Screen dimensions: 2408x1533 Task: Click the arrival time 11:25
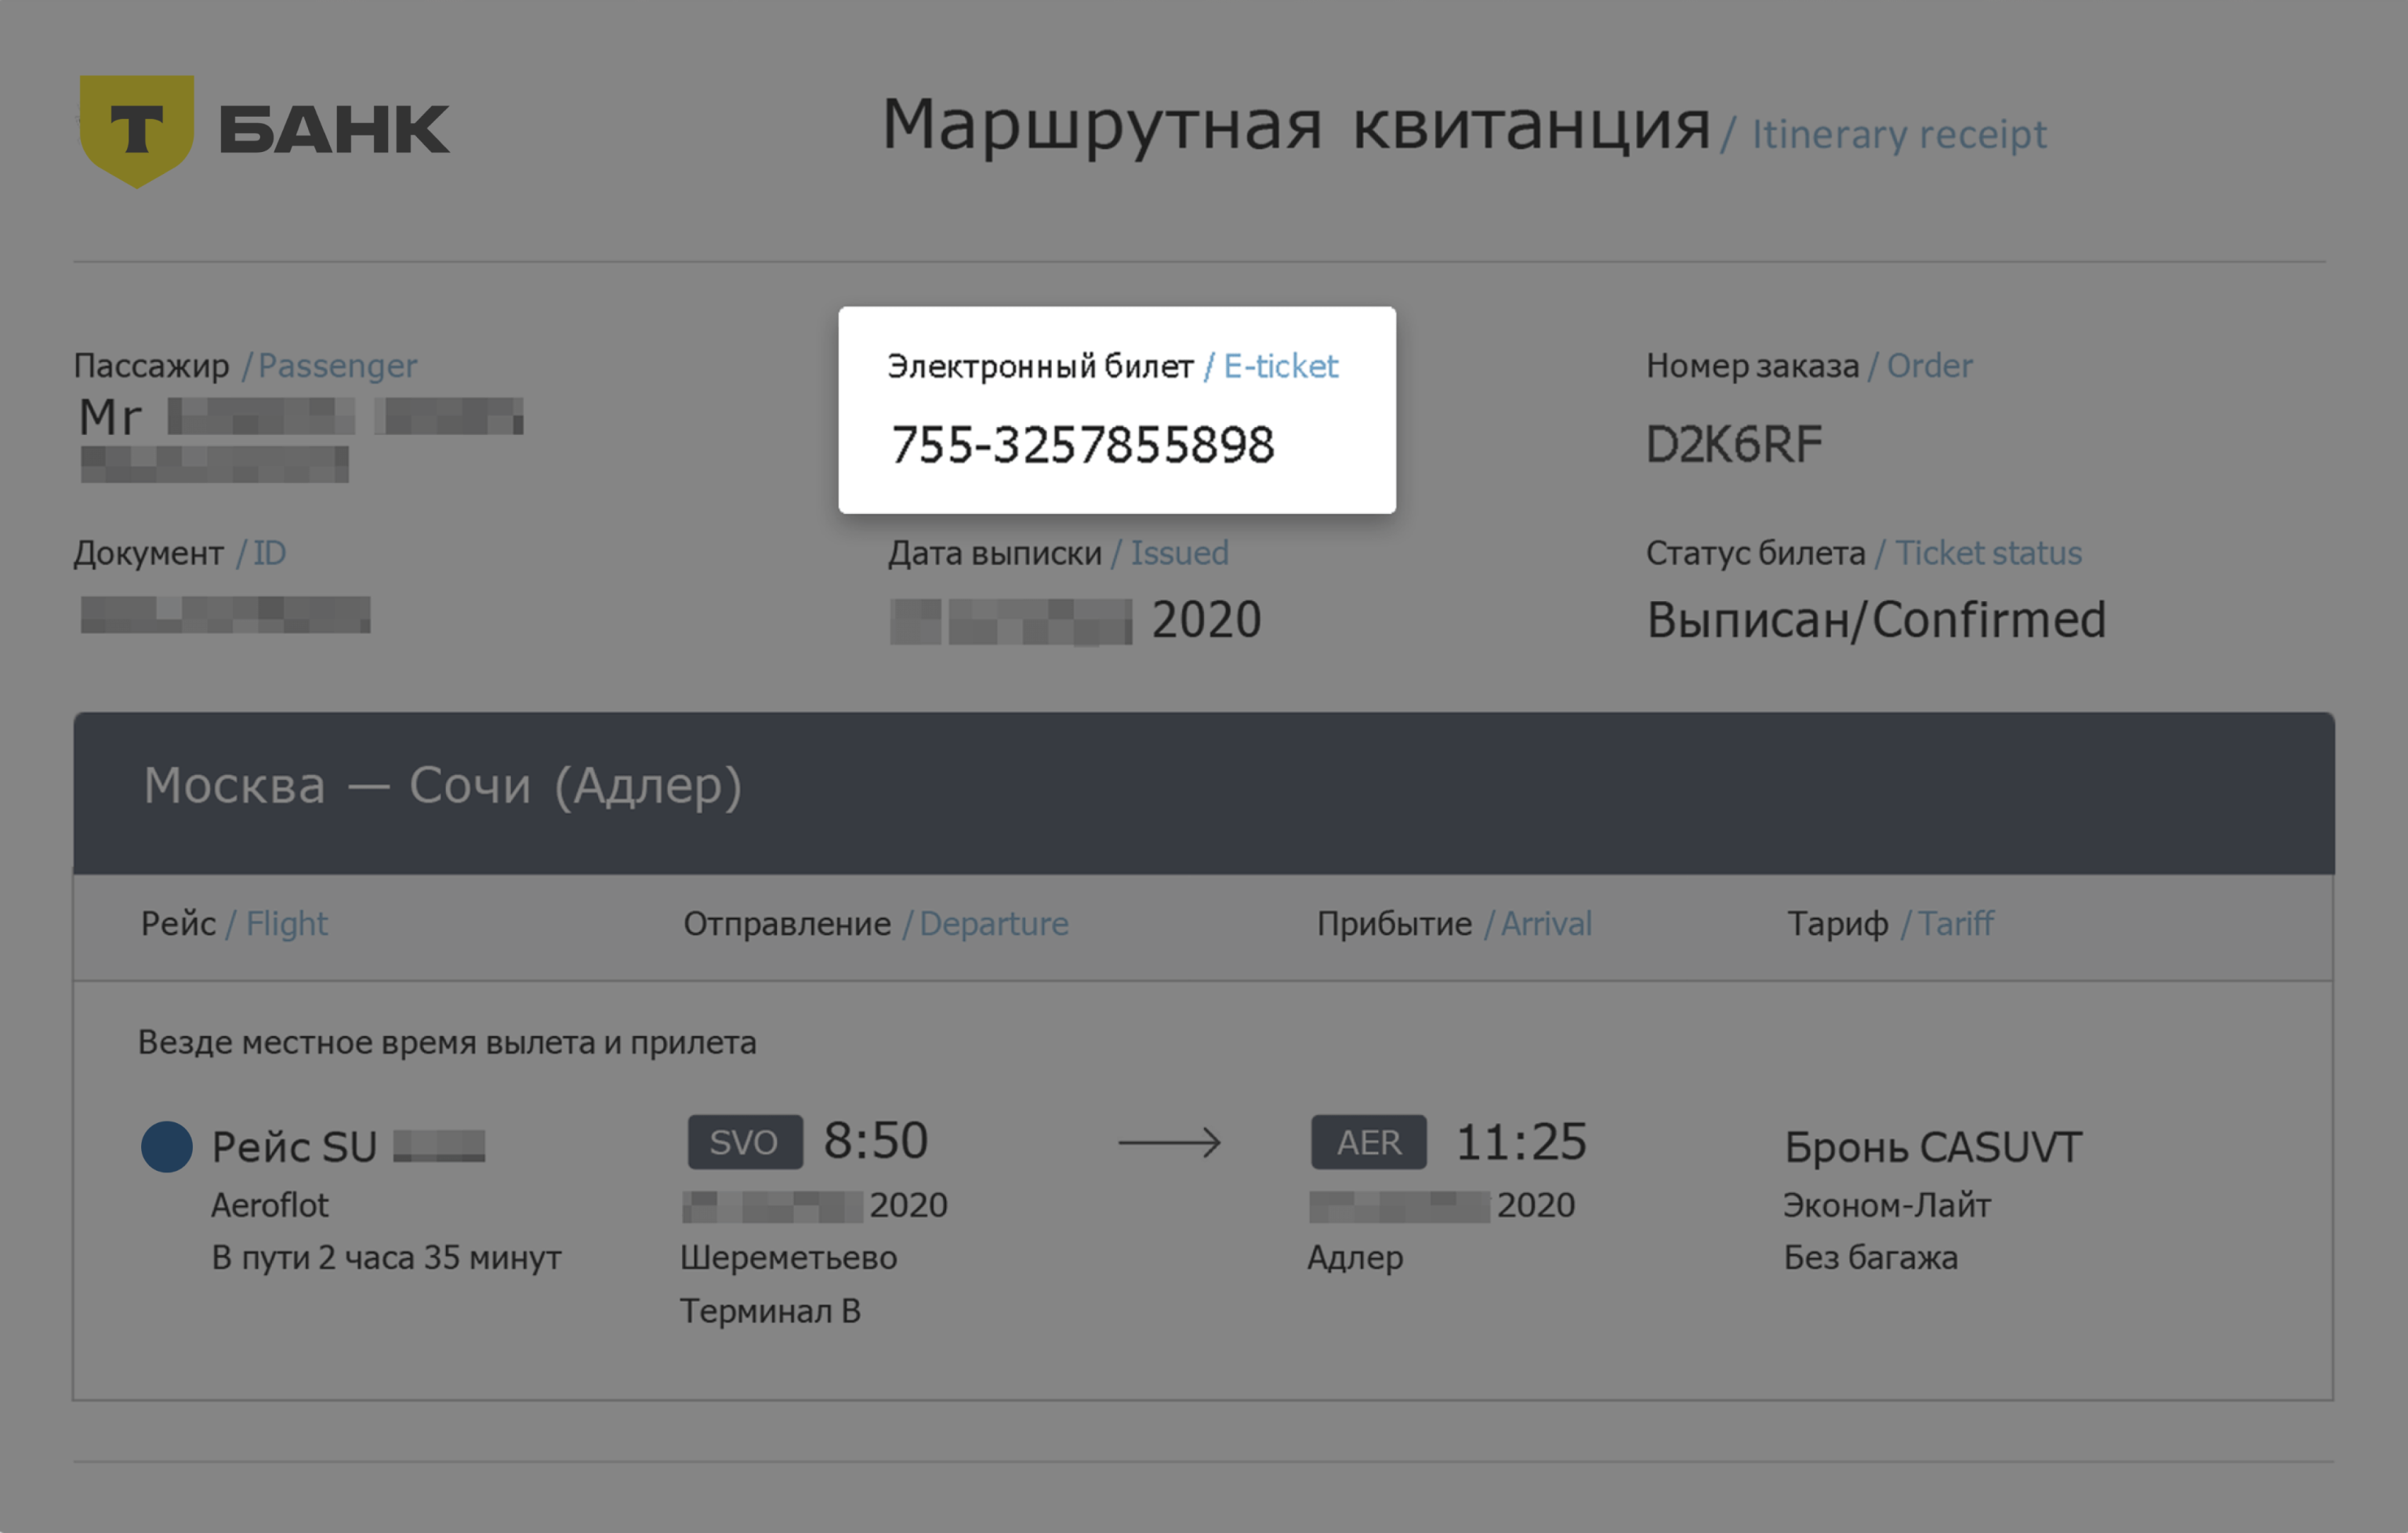[x=1521, y=1142]
